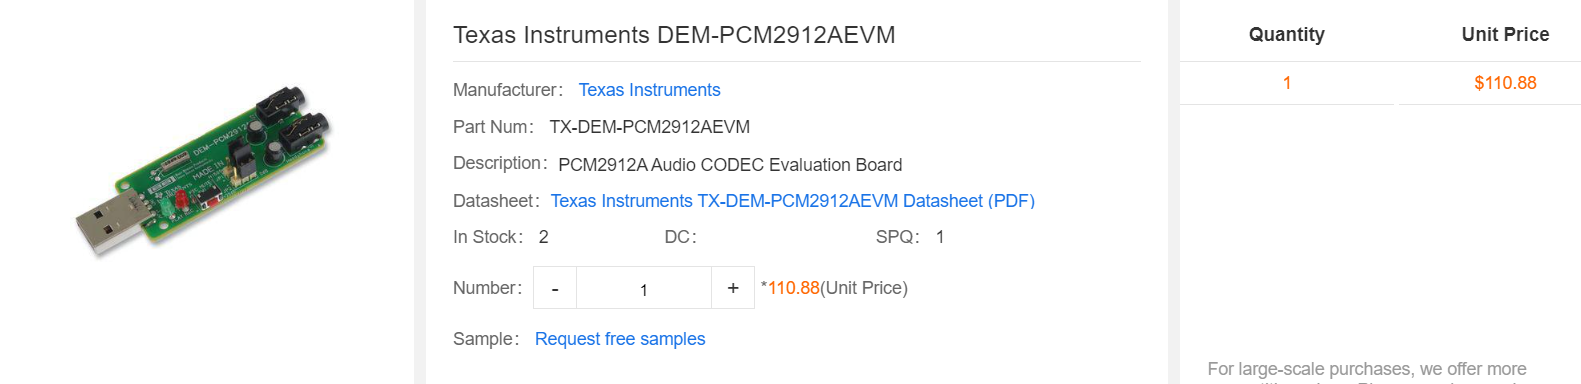
Task: Click the DC field label
Action: [680, 237]
